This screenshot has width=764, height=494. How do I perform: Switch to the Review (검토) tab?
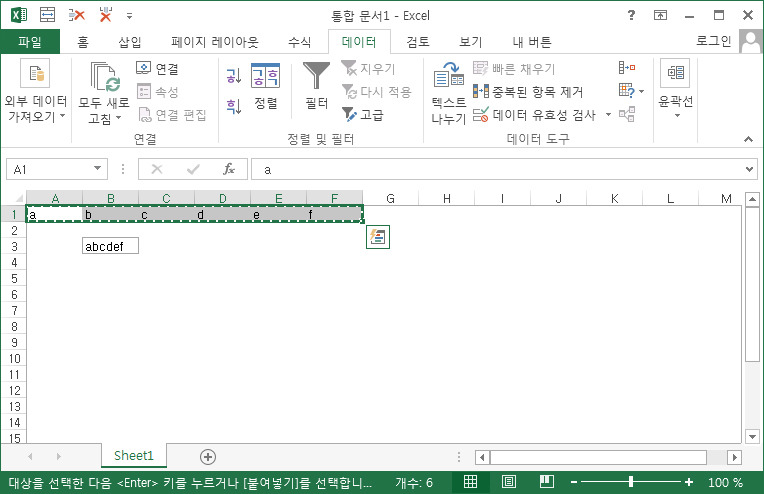click(418, 42)
